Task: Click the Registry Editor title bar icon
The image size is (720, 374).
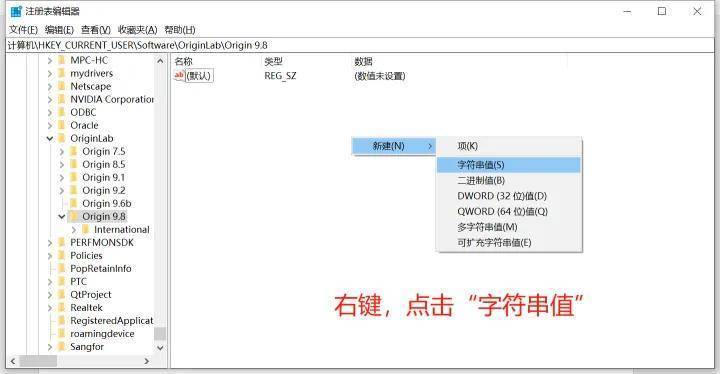Action: [16, 11]
